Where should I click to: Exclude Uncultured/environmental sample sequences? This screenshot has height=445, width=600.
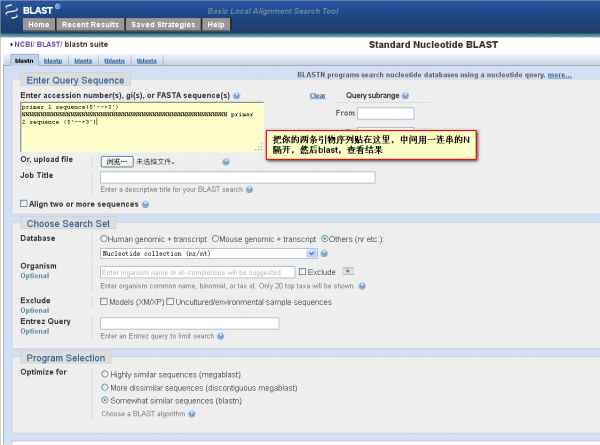tap(170, 302)
